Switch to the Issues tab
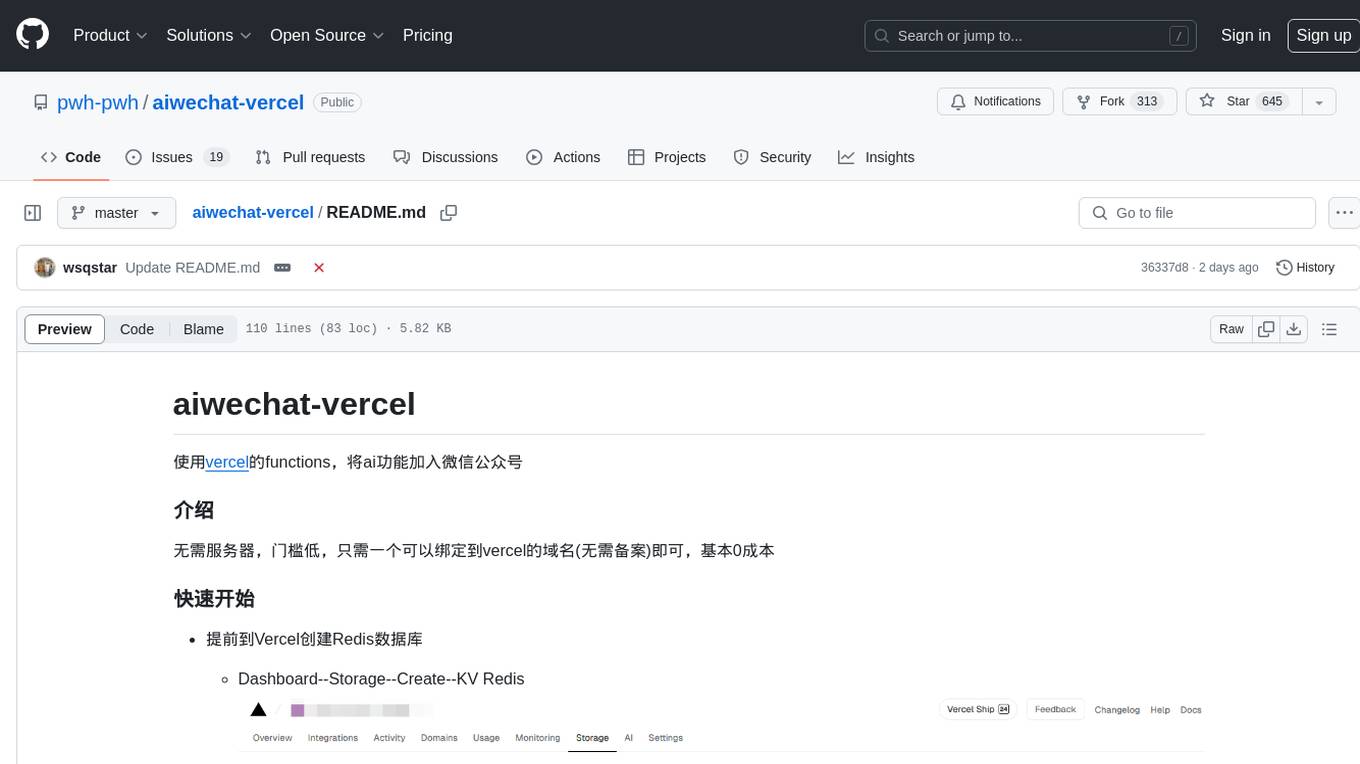 pos(177,157)
